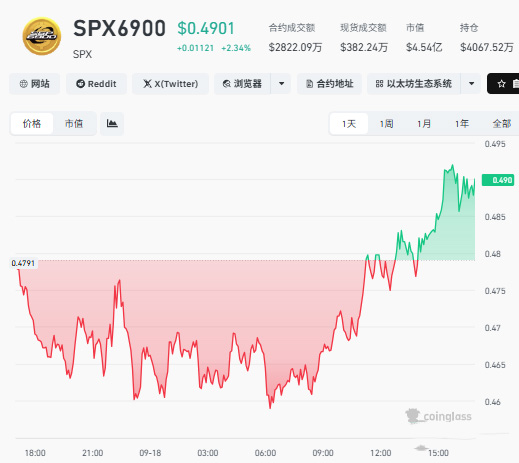Viewport: 519px width, 463px height.
Task: Click the star favorite icon
Action: pos(501,84)
